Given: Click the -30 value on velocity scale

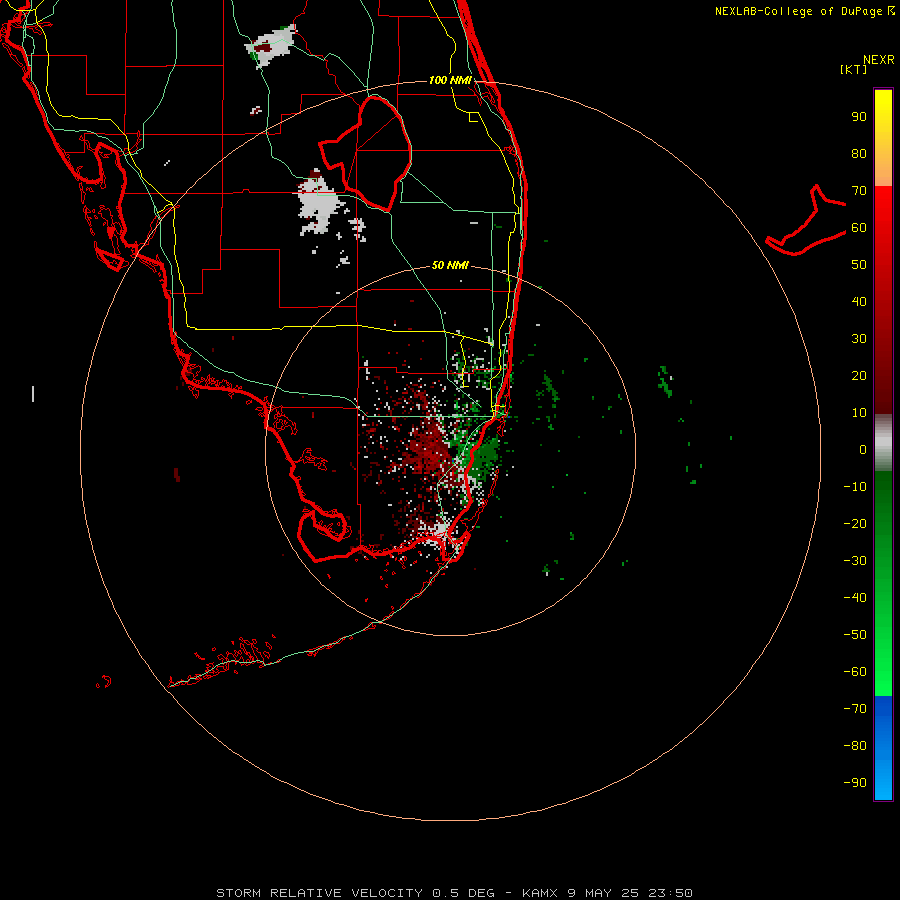Looking at the screenshot, I should point(855,561).
